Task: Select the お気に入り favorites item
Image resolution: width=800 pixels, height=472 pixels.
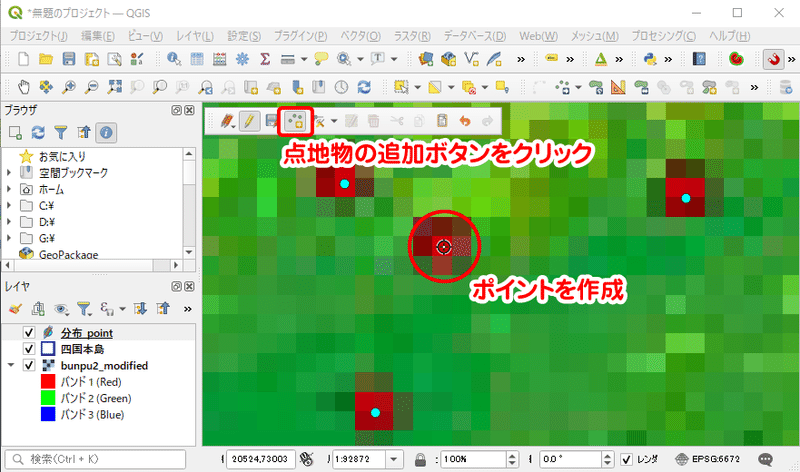Action: pyautogui.click(x=62, y=157)
